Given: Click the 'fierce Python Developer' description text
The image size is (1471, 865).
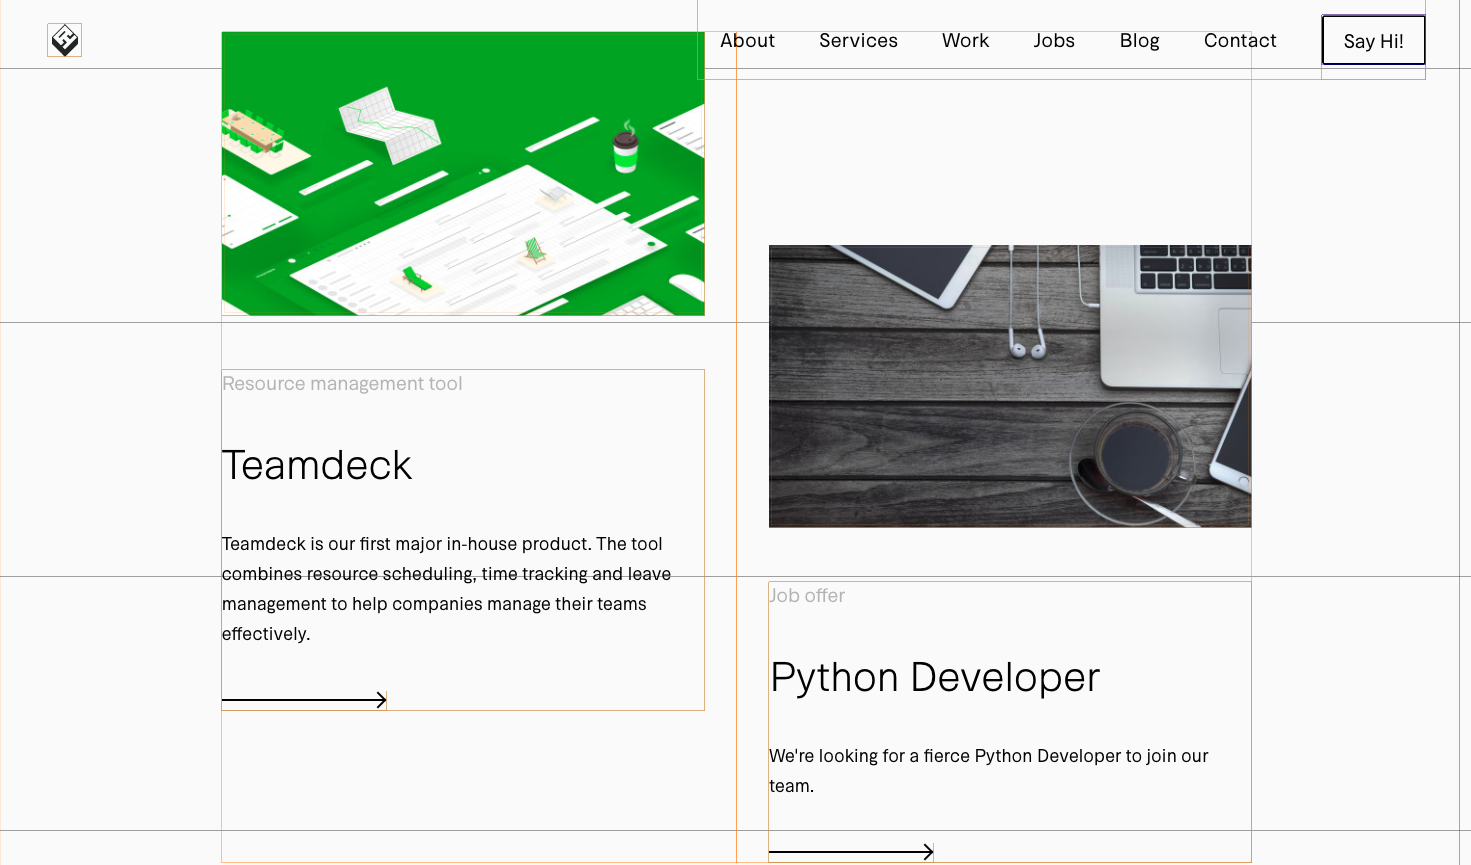Looking at the screenshot, I should pos(989,771).
